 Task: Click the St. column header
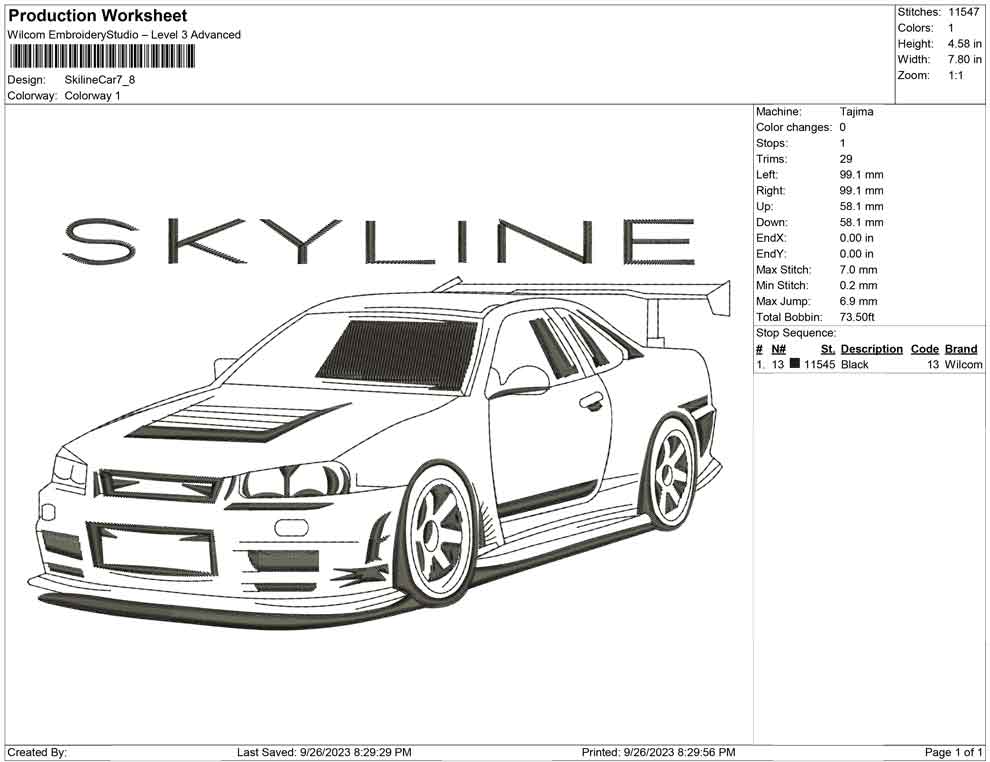tap(828, 349)
